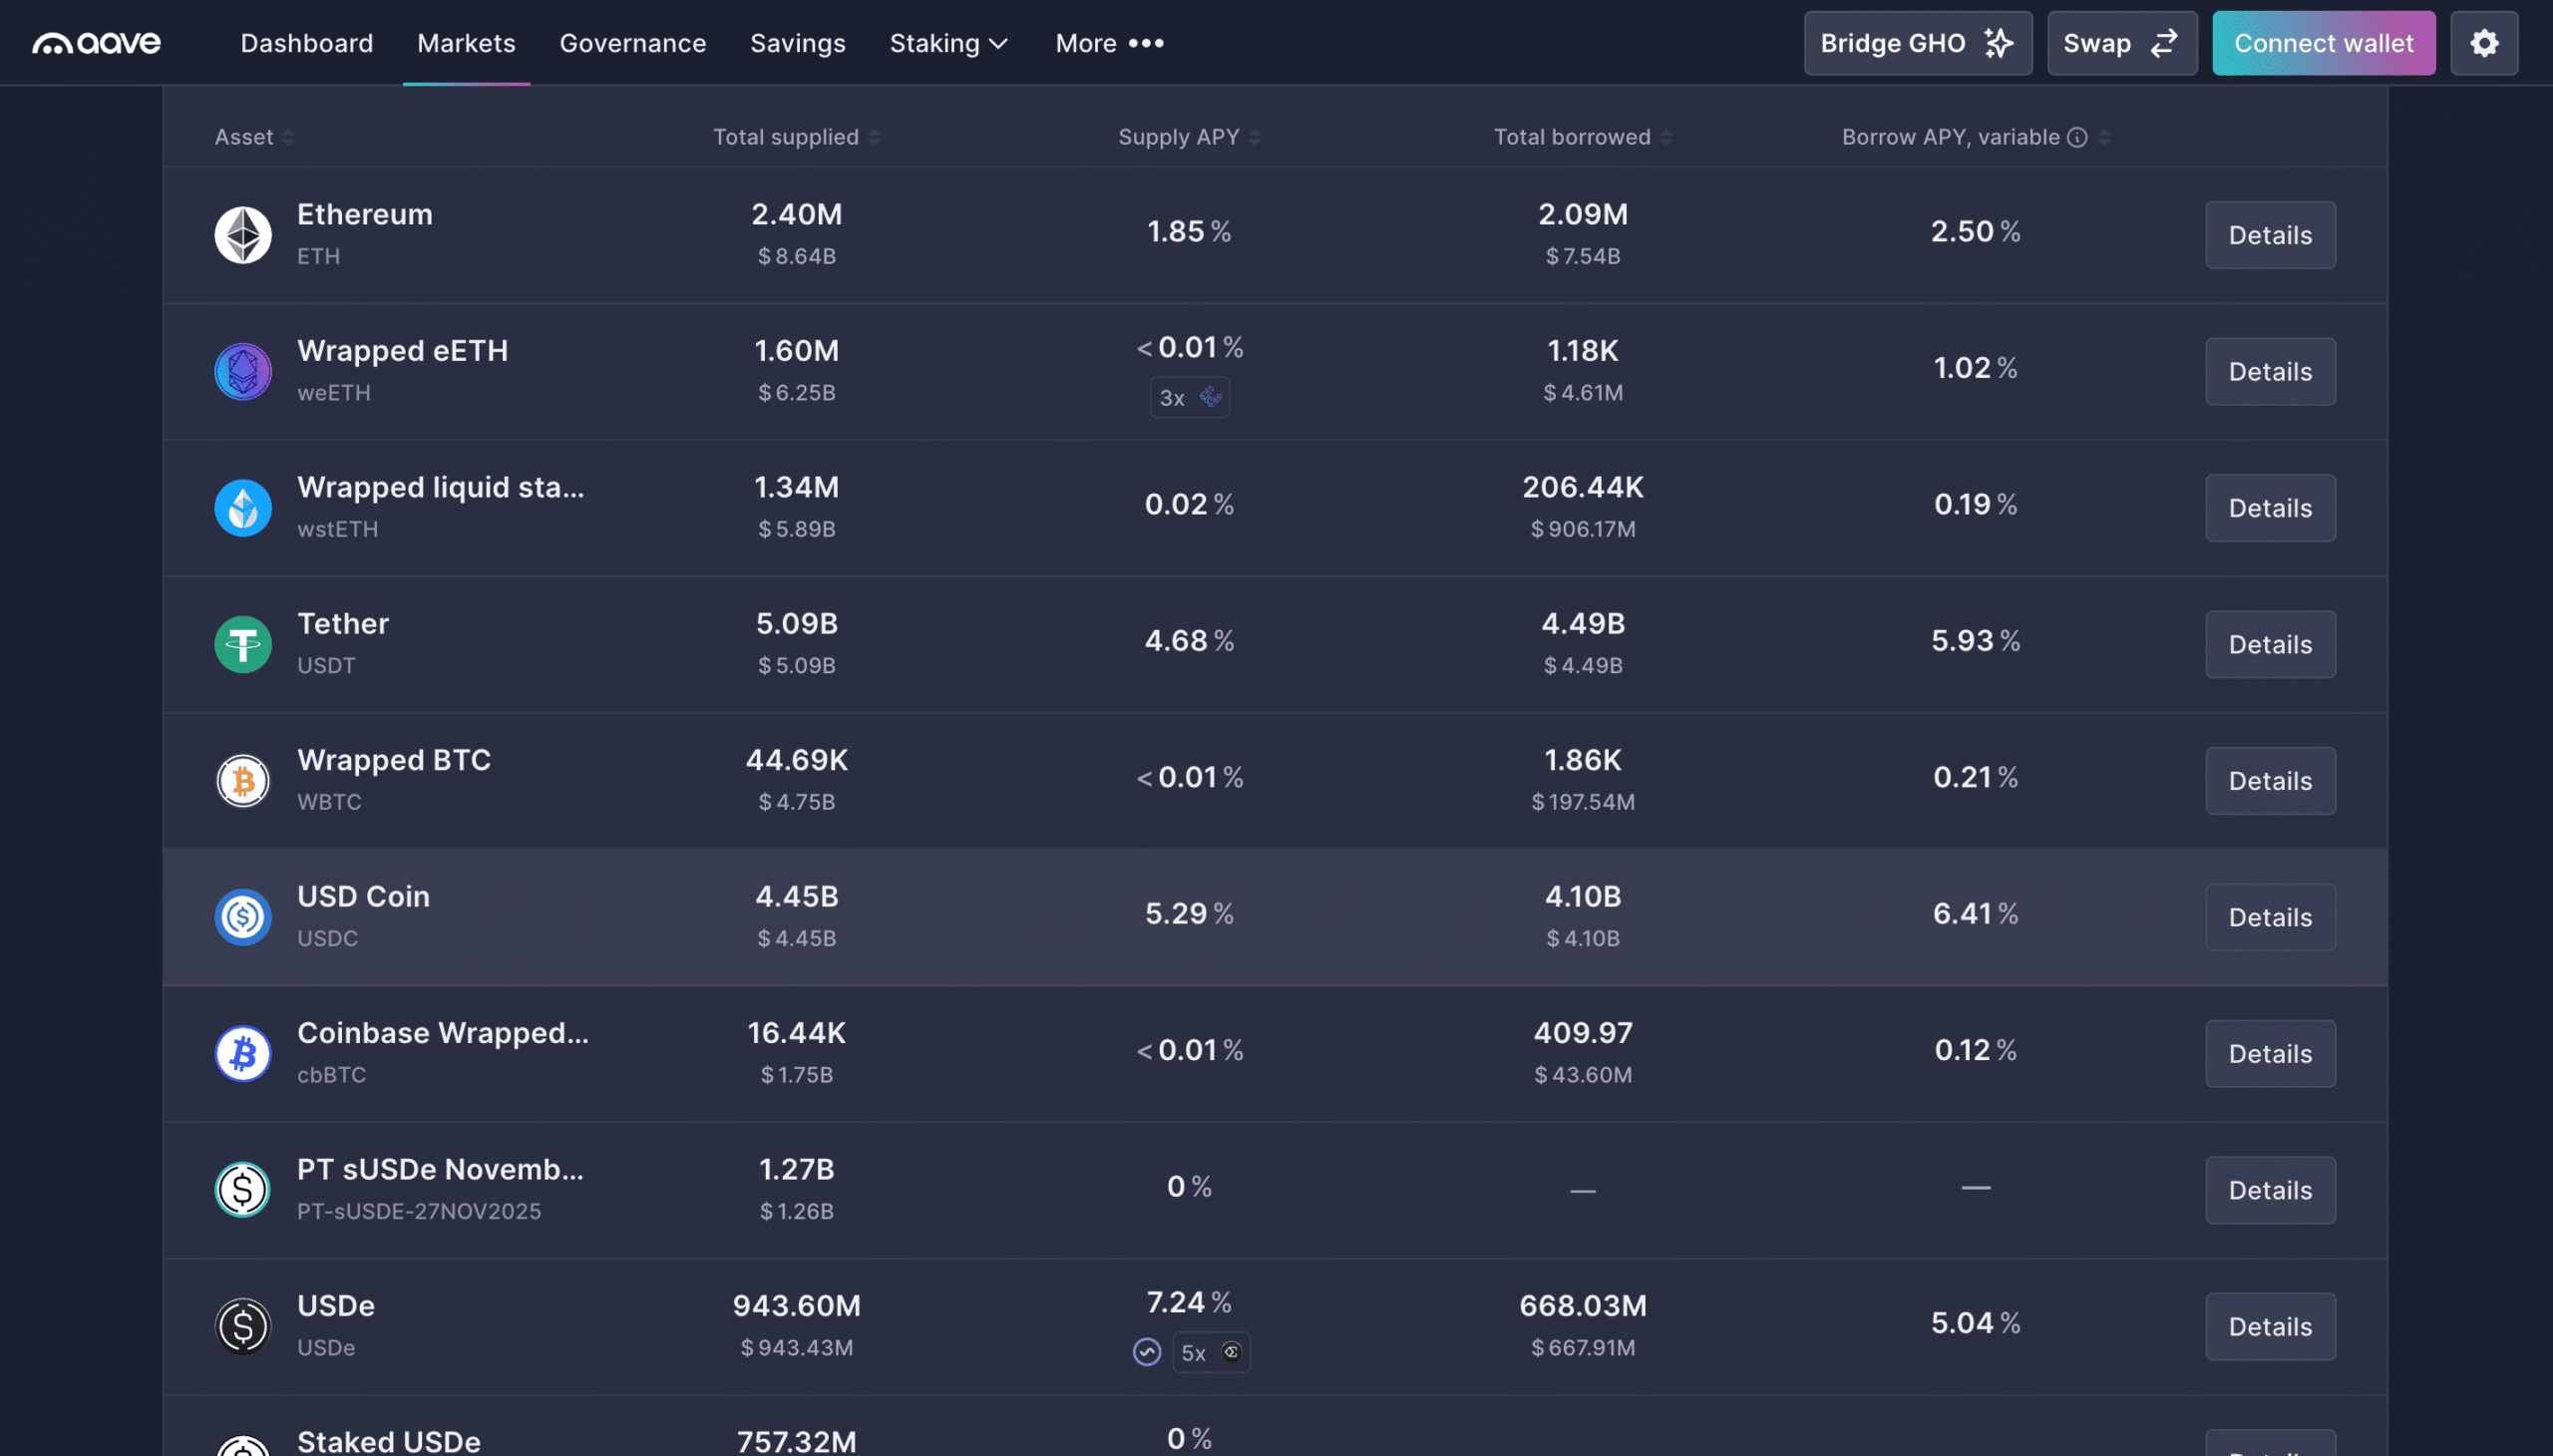Screen dimensions: 2553x1456
Task: Open settings gear icon
Action: [2483, 43]
